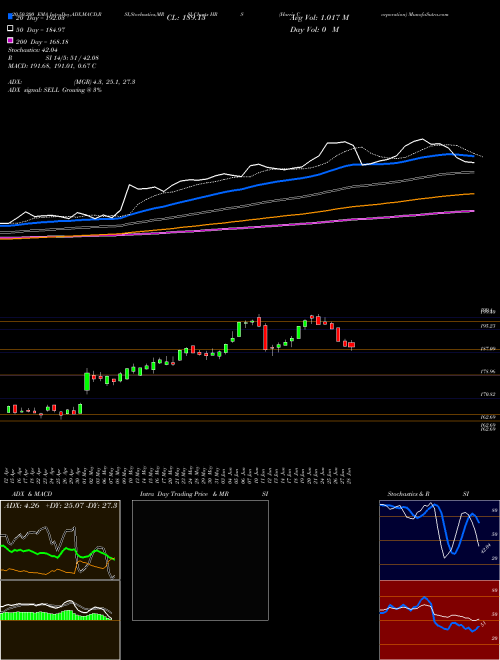Viewport: 500px width, 660px height.
Task: Click the 'Day Vol: 0 M' label
Action: tap(314, 29)
